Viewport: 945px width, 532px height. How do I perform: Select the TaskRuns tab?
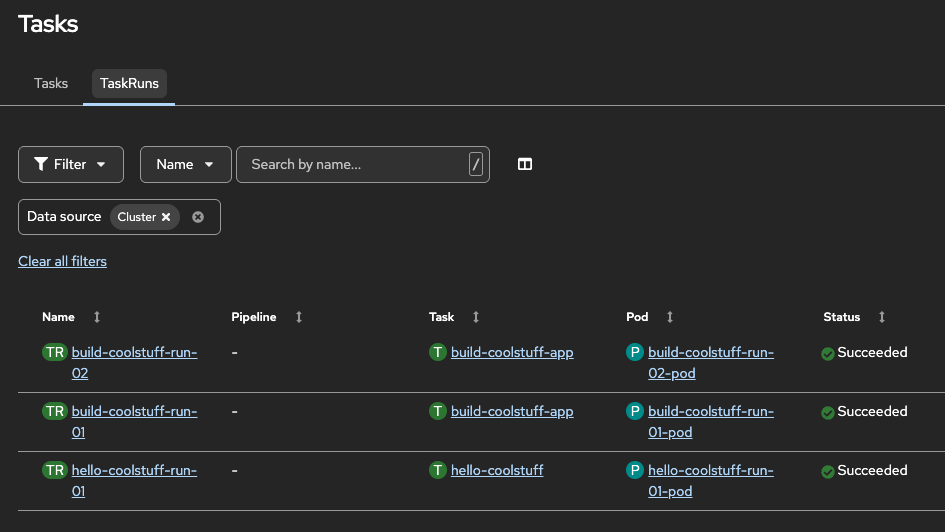(x=129, y=83)
